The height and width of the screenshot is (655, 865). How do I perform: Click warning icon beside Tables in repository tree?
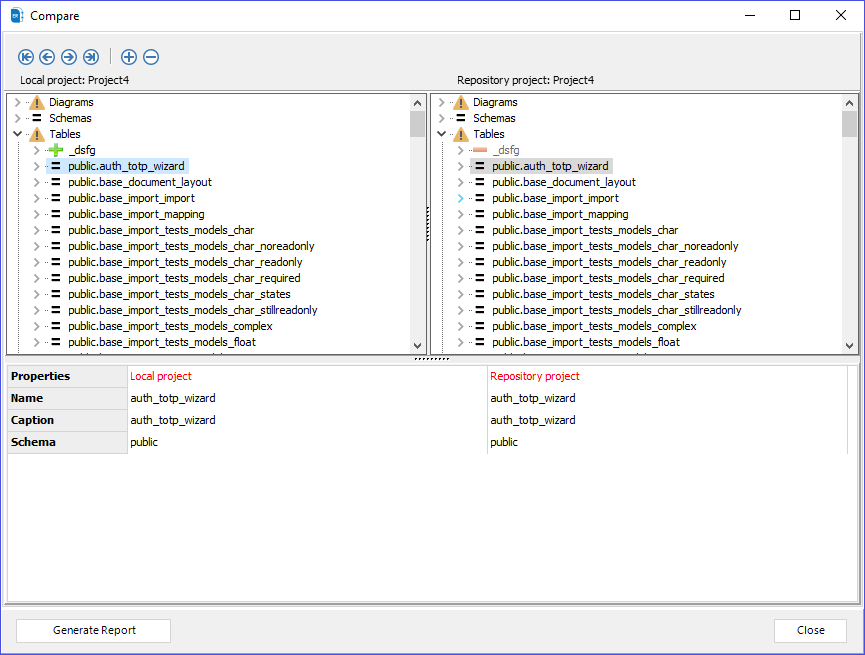pos(461,134)
